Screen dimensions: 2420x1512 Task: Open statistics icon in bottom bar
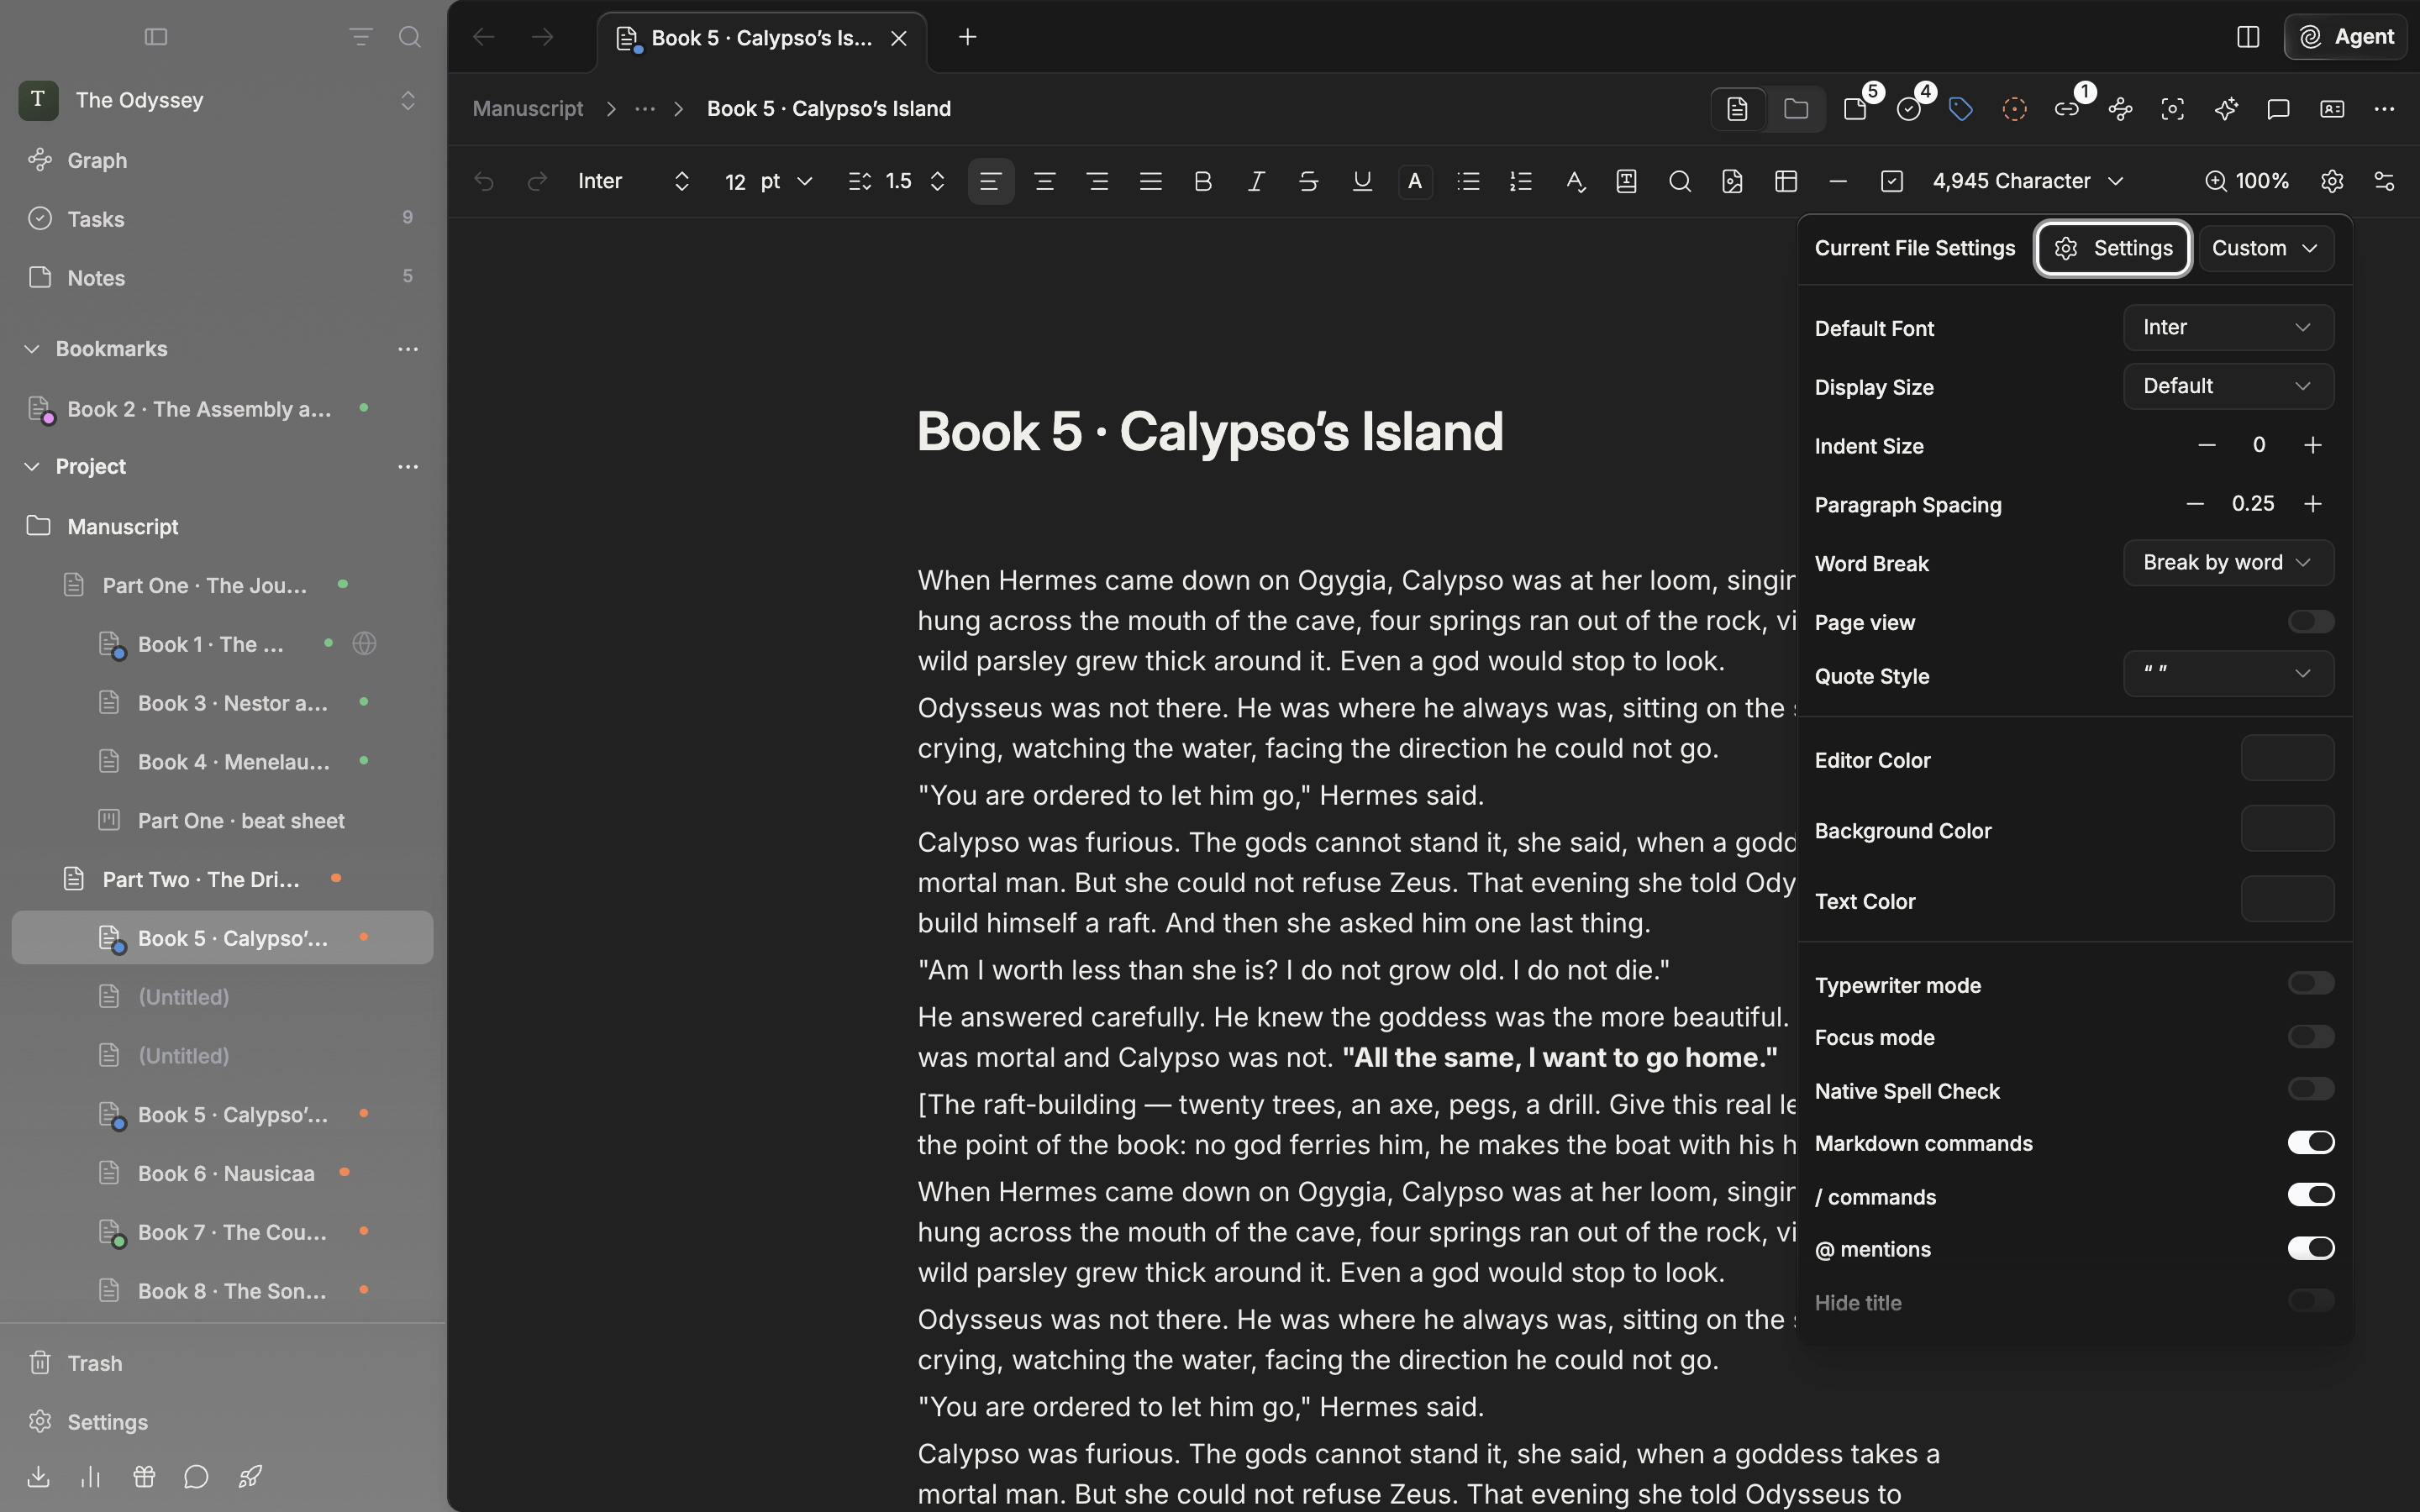(x=91, y=1476)
